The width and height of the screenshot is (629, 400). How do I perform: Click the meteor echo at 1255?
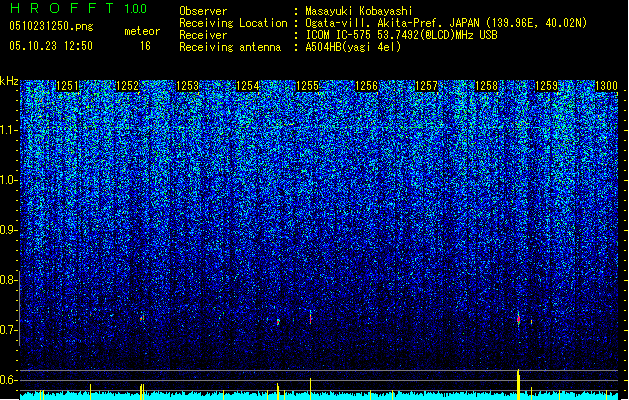coord(310,317)
